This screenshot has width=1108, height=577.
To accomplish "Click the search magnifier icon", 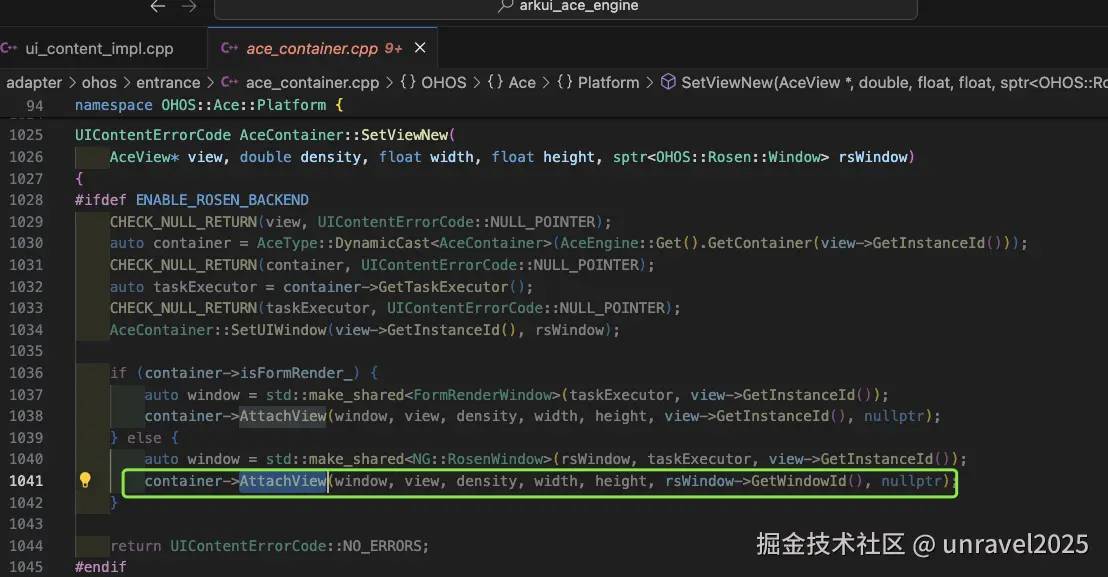I will 505,6.
